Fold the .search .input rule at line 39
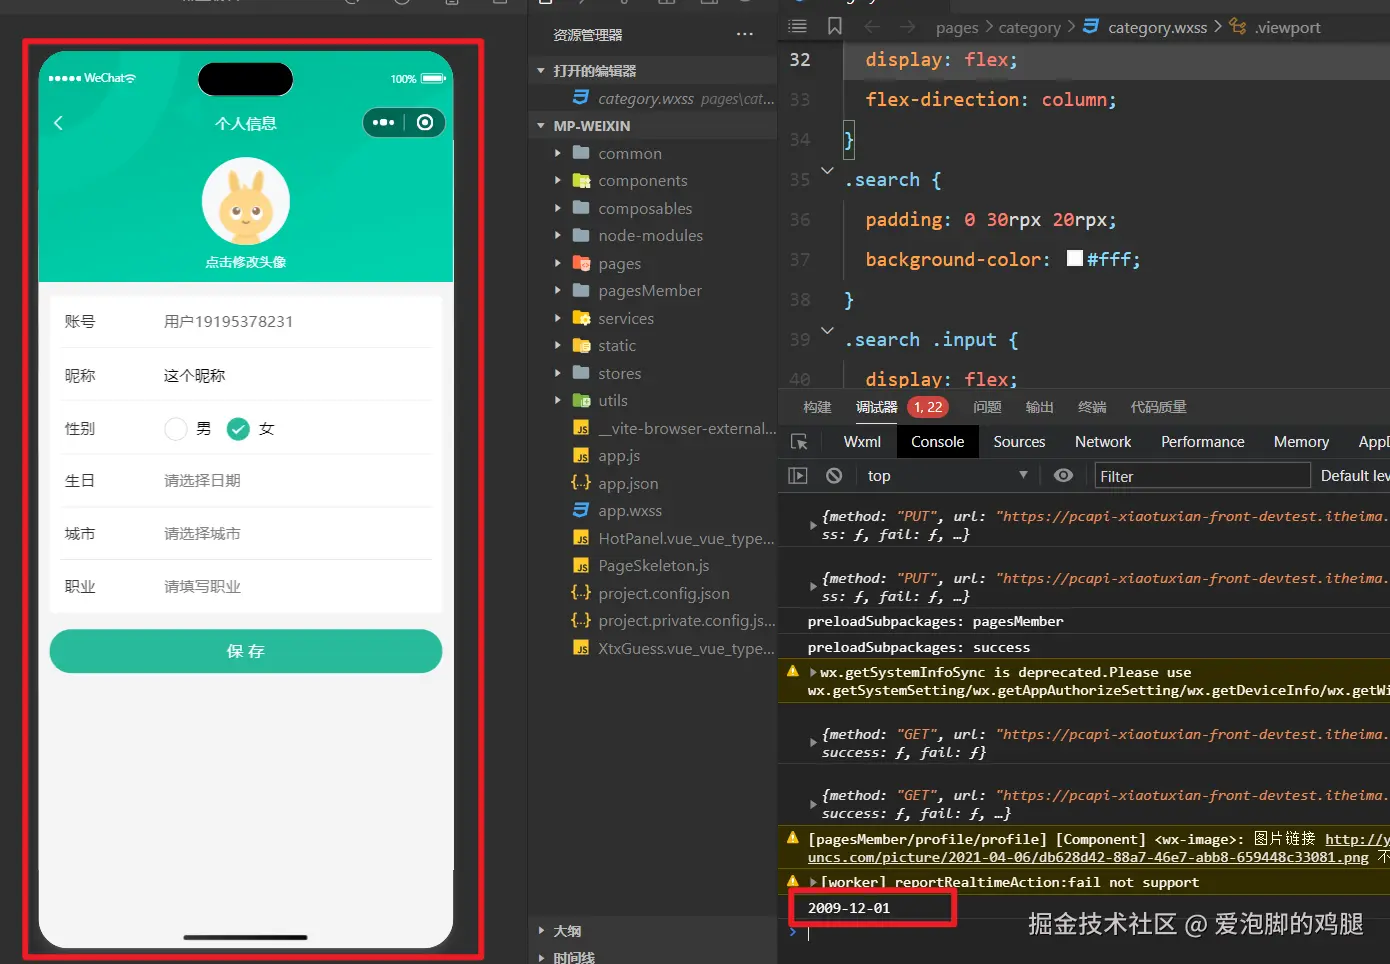Image resolution: width=1390 pixels, height=964 pixels. 827,330
